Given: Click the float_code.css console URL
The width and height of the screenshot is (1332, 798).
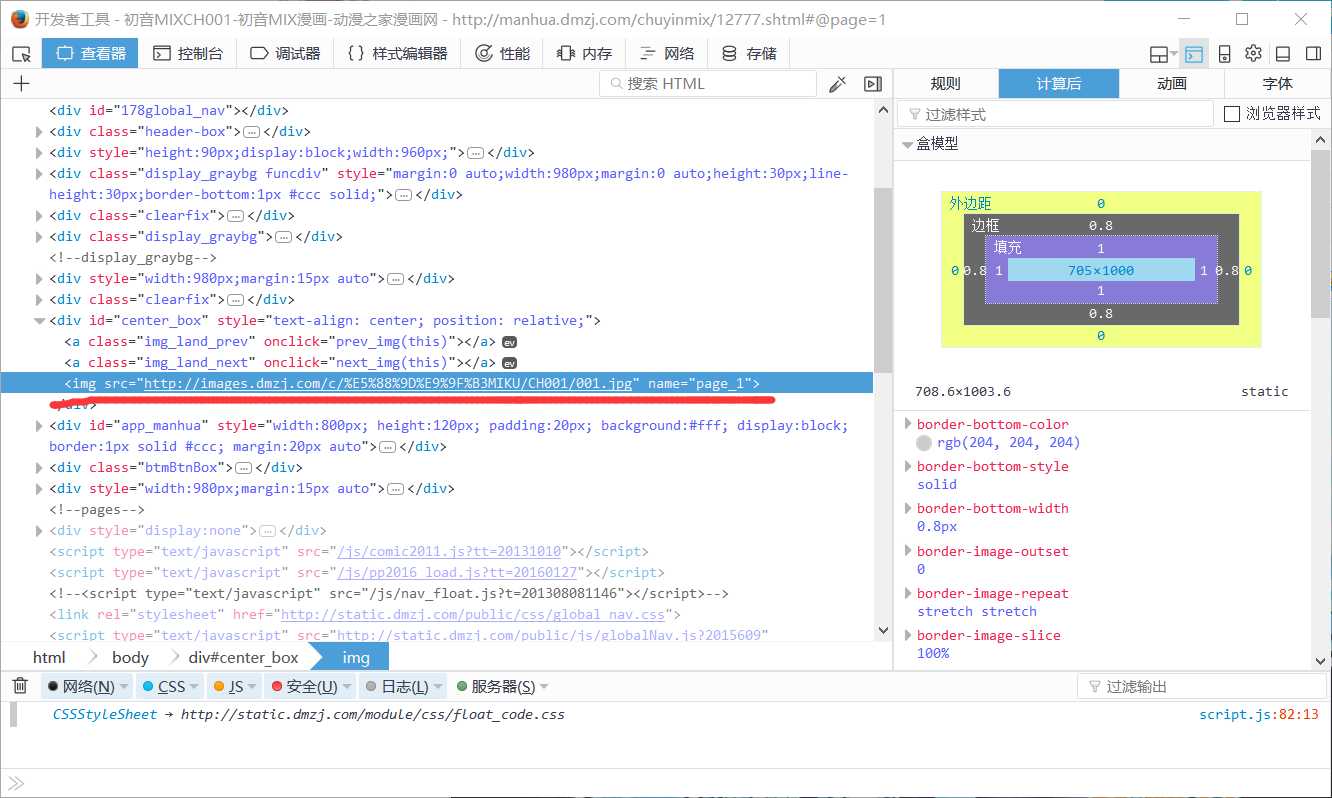Looking at the screenshot, I should click(x=373, y=715).
